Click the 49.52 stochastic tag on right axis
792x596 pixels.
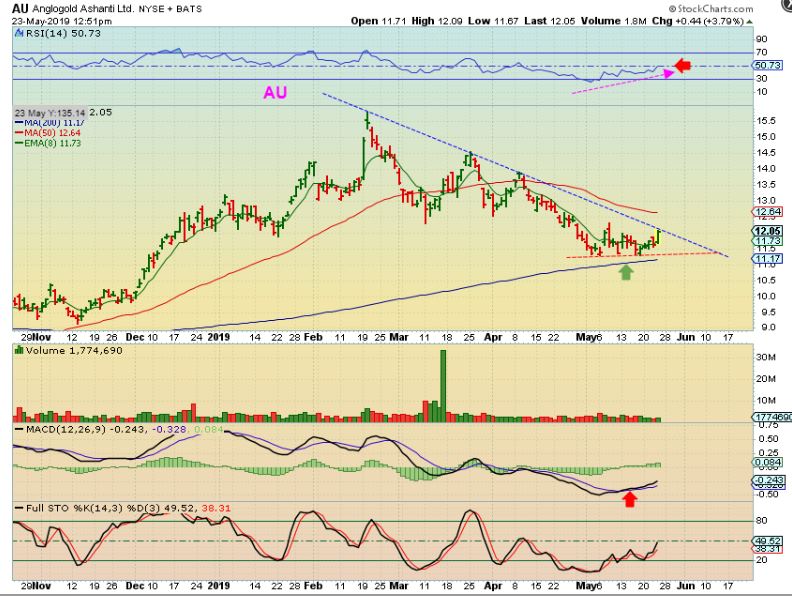pyautogui.click(x=767, y=540)
